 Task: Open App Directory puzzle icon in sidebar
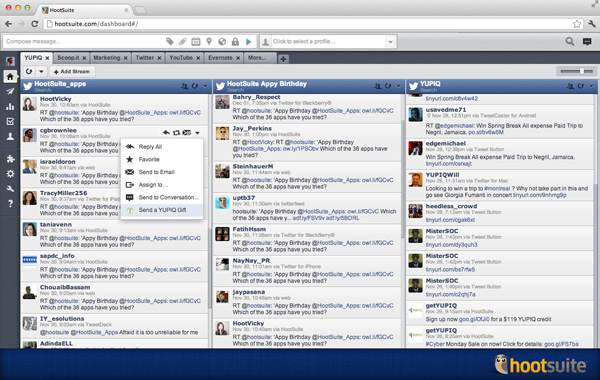10,159
